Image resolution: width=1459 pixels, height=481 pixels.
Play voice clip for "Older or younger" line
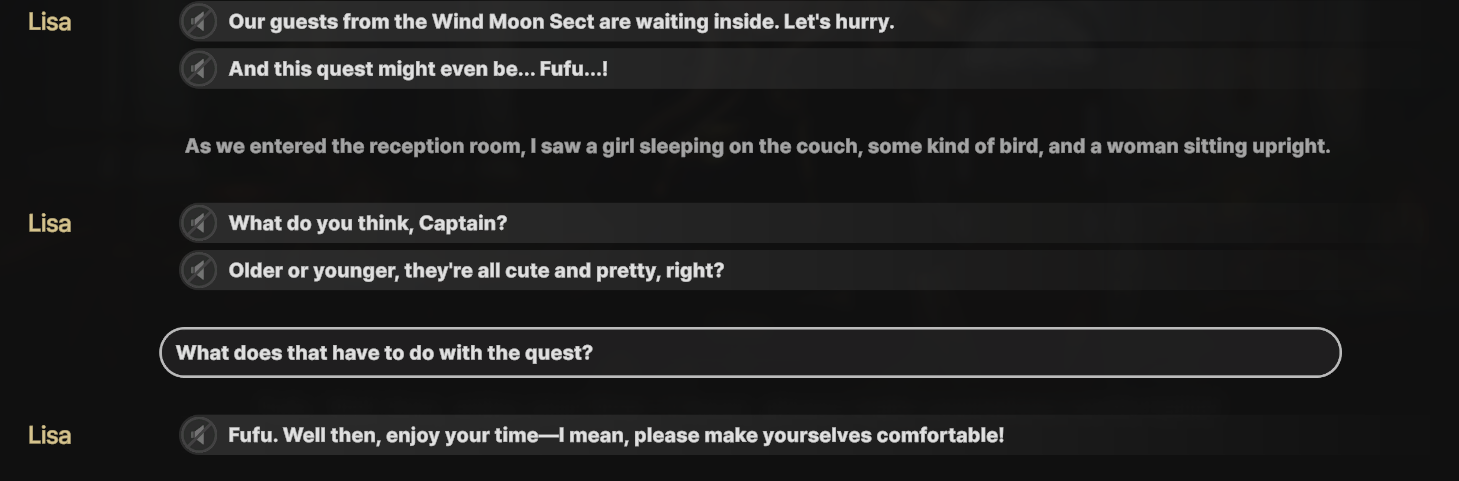pyautogui.click(x=199, y=270)
